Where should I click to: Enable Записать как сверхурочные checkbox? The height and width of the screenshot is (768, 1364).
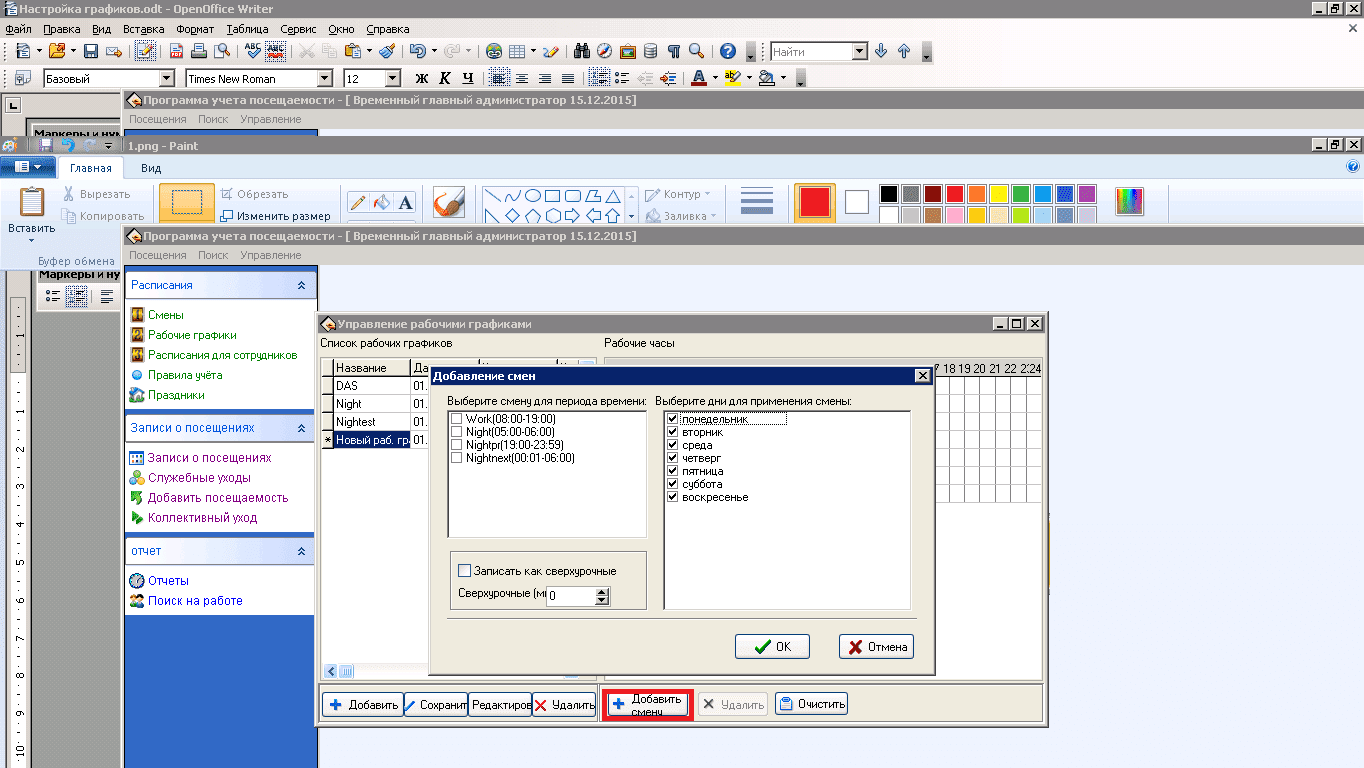464,571
